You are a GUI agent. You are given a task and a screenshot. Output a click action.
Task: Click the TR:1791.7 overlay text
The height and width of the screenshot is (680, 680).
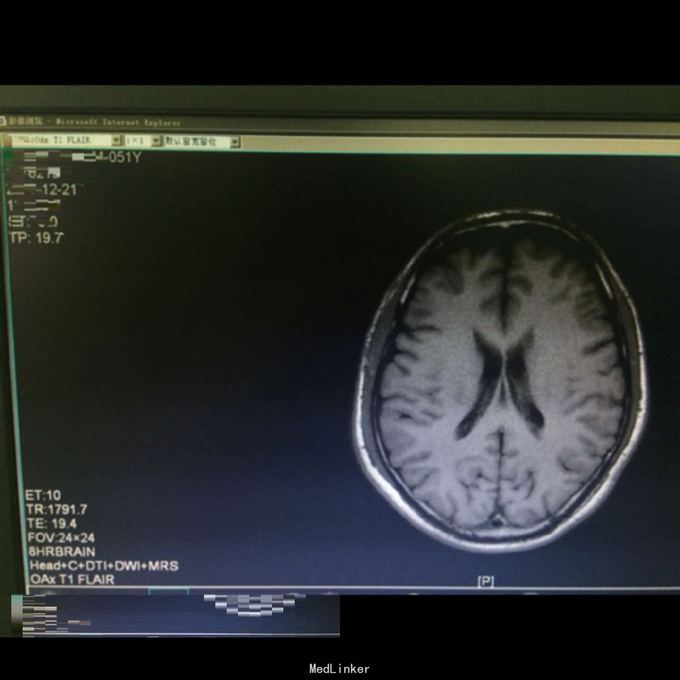pos(57,509)
